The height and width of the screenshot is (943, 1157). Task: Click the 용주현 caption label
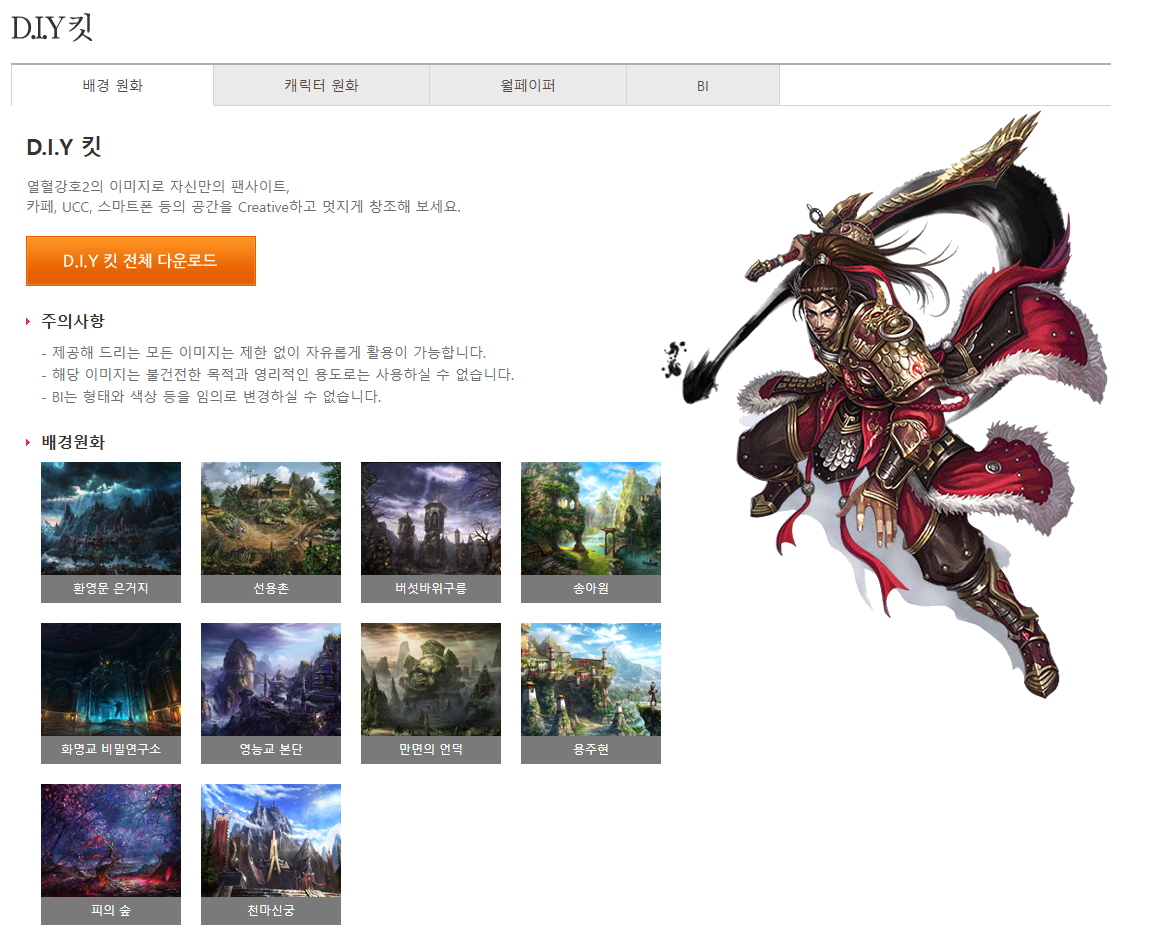[x=591, y=750]
